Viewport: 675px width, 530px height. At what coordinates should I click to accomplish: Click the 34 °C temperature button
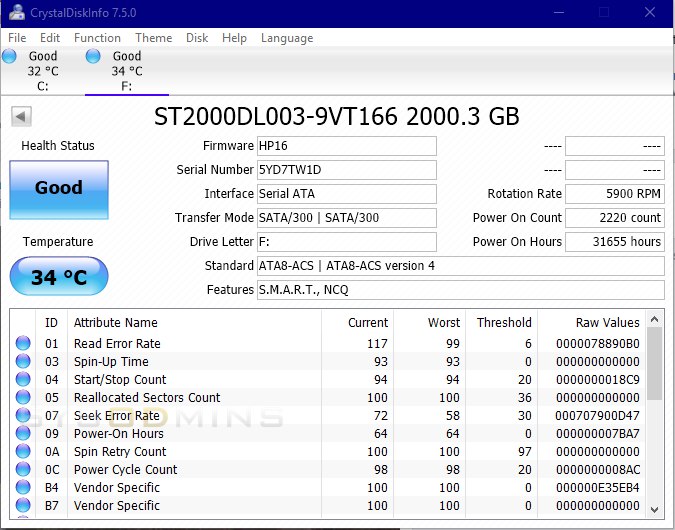(59, 276)
